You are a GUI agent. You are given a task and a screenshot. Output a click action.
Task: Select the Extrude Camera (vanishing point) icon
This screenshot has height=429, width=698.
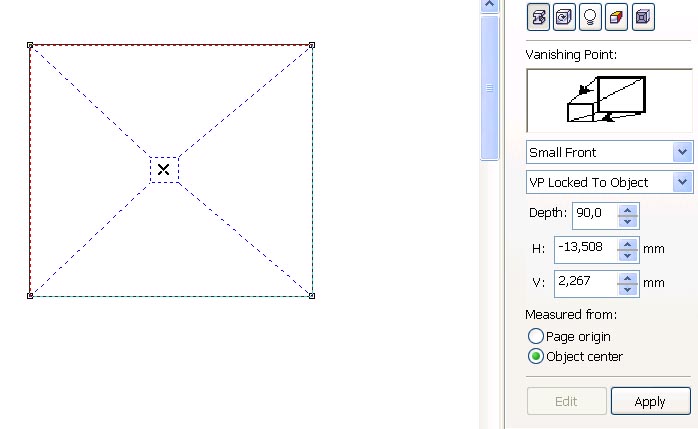pyautogui.click(x=538, y=17)
